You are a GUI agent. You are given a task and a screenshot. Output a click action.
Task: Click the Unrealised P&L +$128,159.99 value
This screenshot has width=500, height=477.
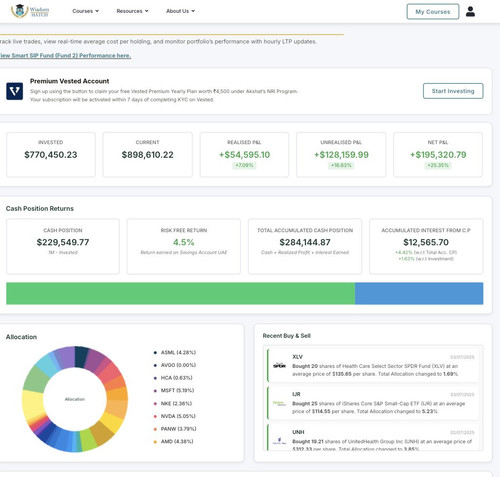(x=341, y=155)
